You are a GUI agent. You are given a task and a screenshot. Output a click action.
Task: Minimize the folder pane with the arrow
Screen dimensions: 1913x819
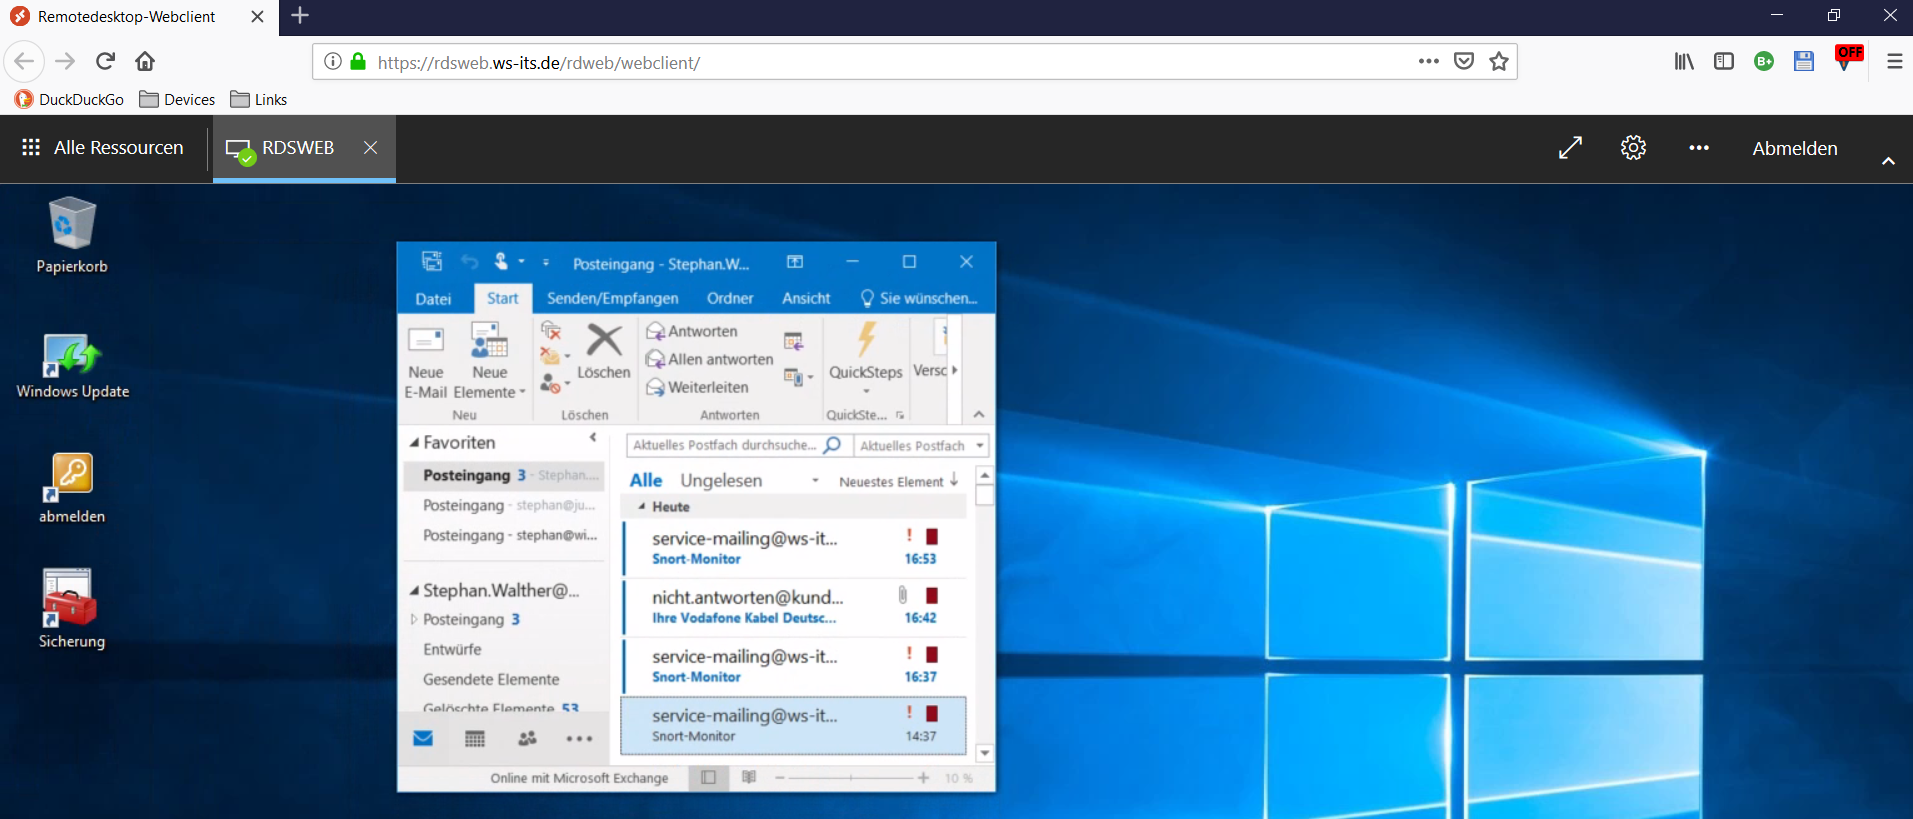(x=593, y=438)
